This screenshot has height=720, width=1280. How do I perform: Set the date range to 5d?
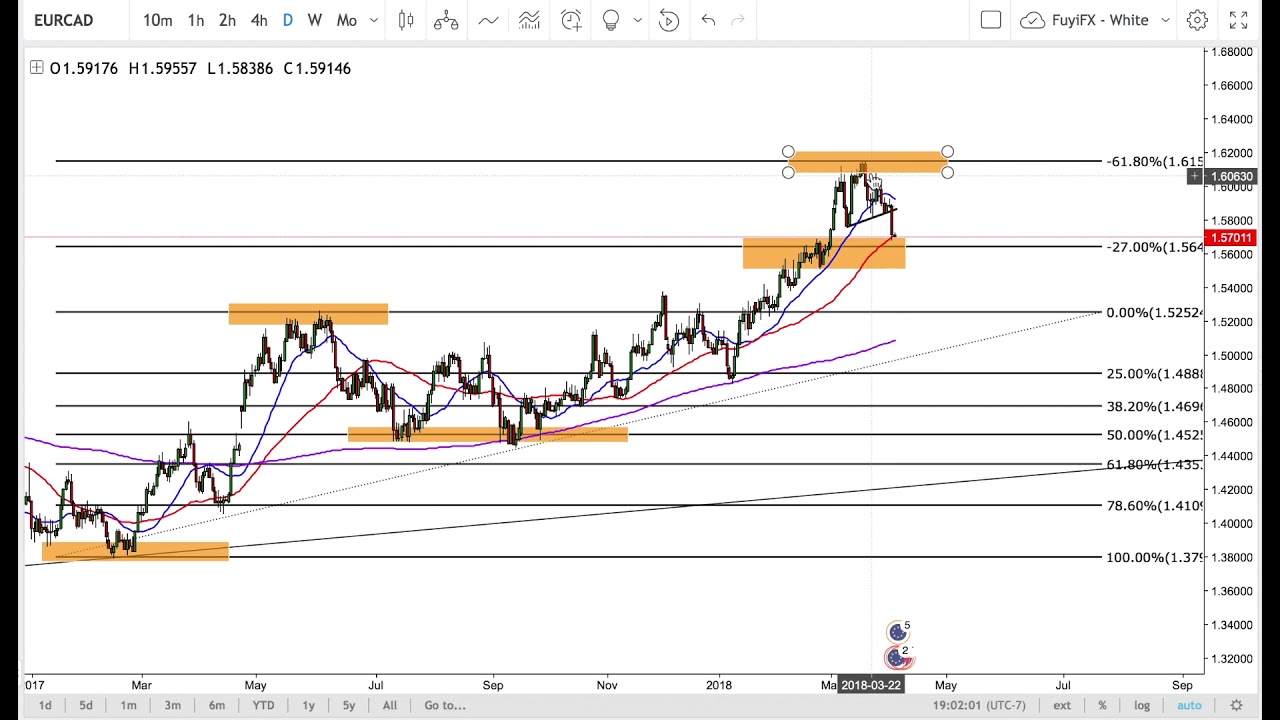pos(86,705)
